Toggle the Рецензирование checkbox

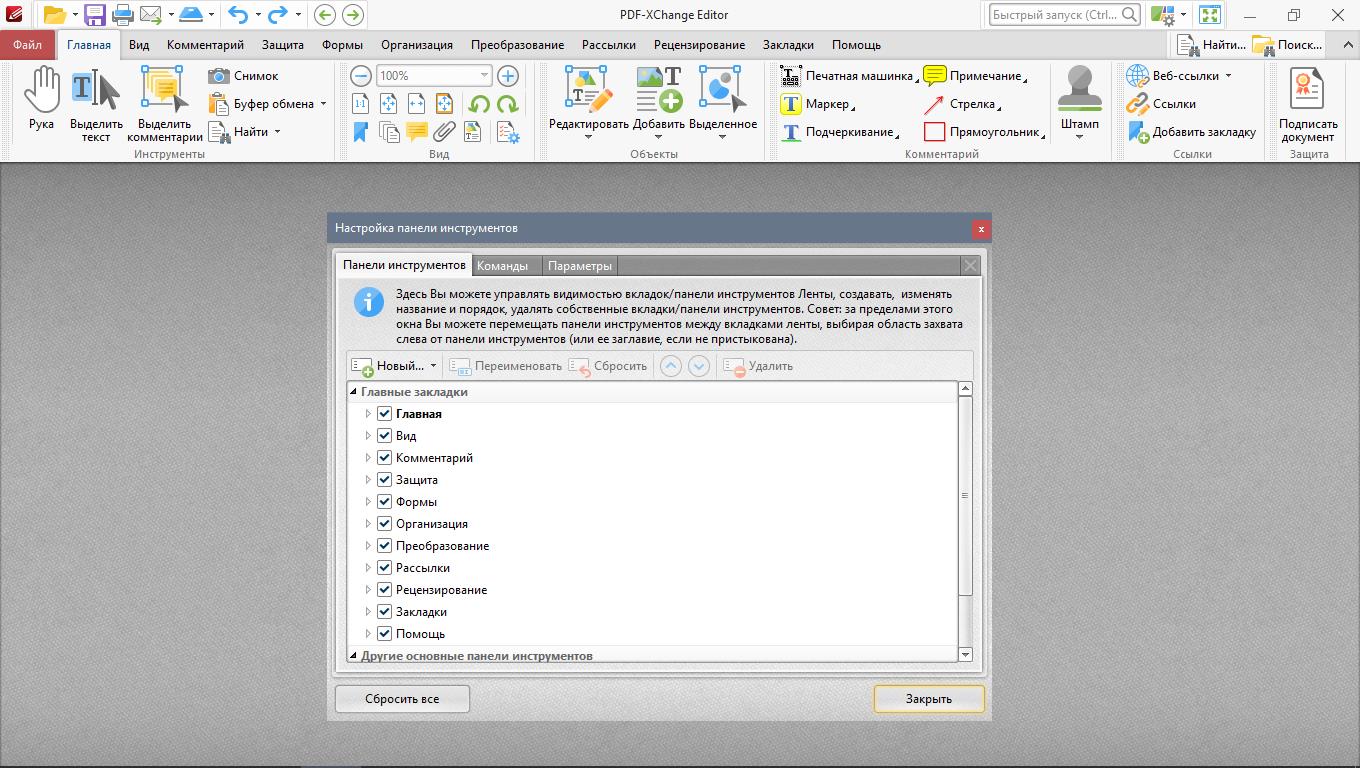tap(384, 589)
